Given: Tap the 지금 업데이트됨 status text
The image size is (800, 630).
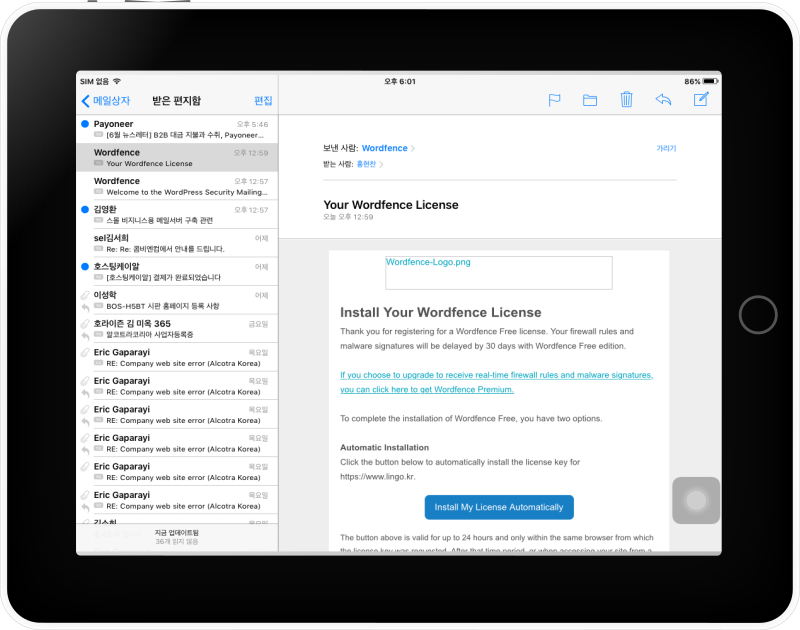Looking at the screenshot, I should coord(177,533).
